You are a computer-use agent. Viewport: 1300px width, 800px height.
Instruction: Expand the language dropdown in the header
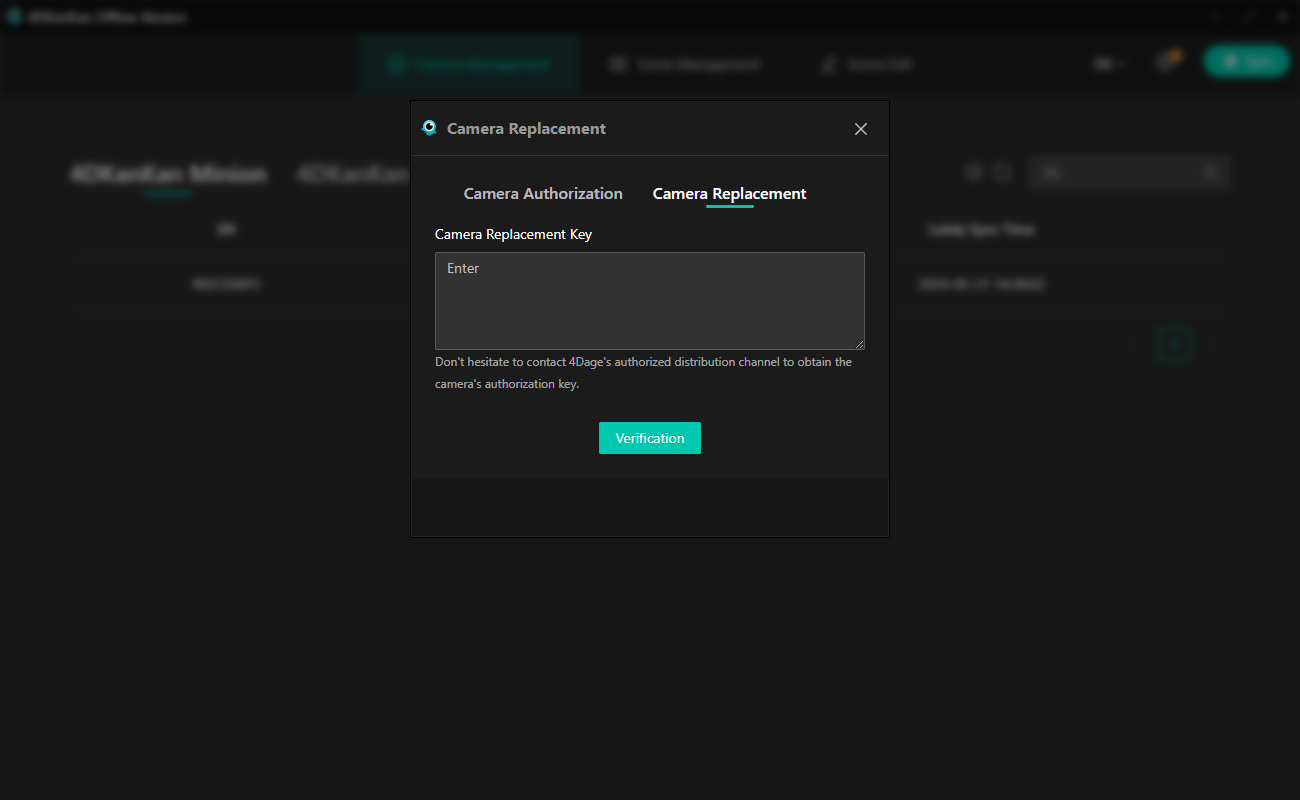tap(1108, 63)
